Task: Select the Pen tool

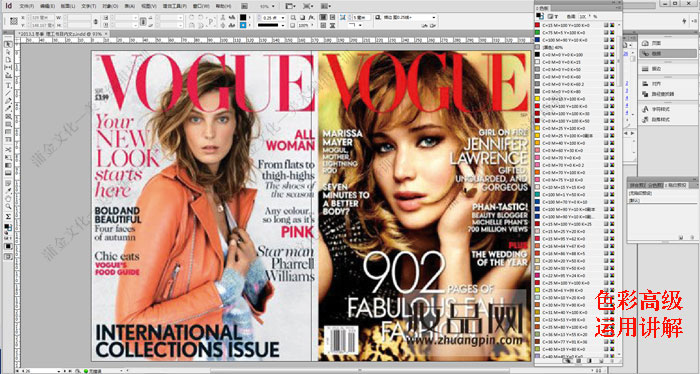Action: 8,101
